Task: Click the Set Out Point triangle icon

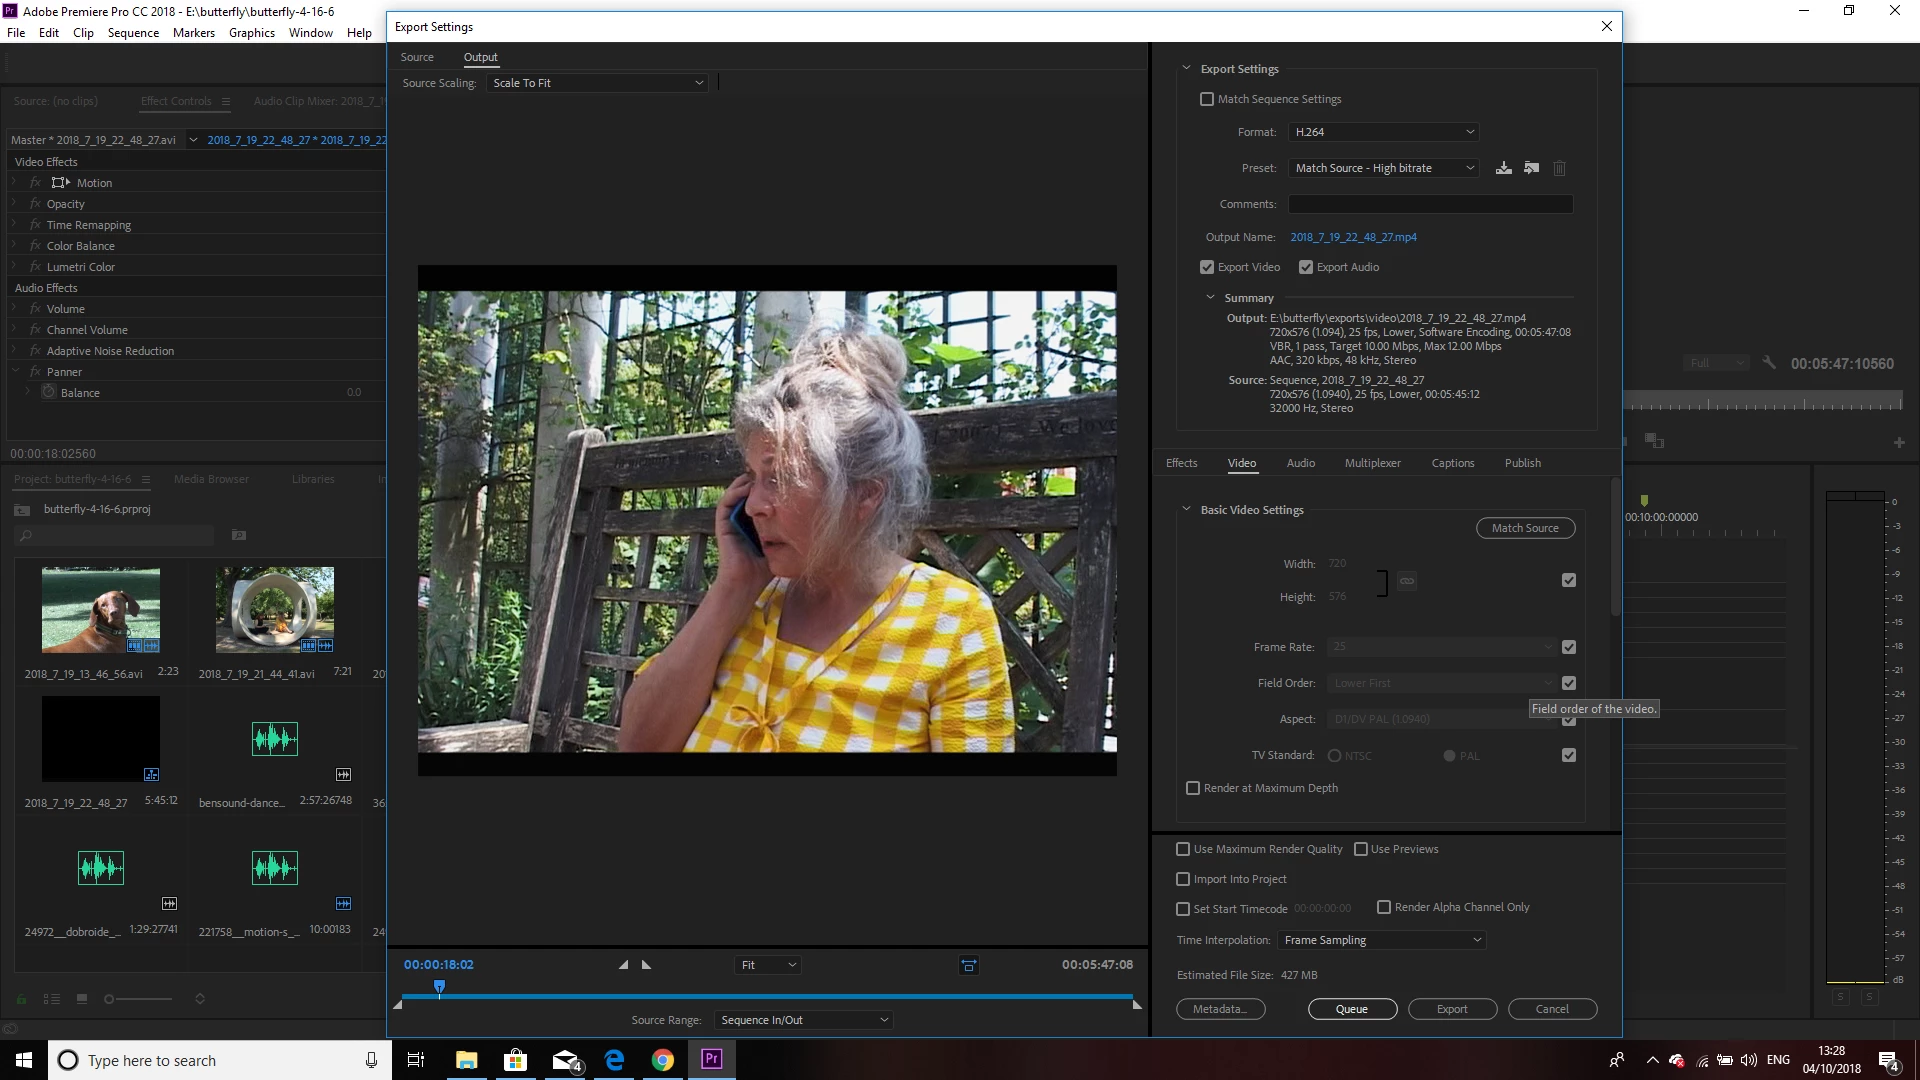Action: [646, 965]
